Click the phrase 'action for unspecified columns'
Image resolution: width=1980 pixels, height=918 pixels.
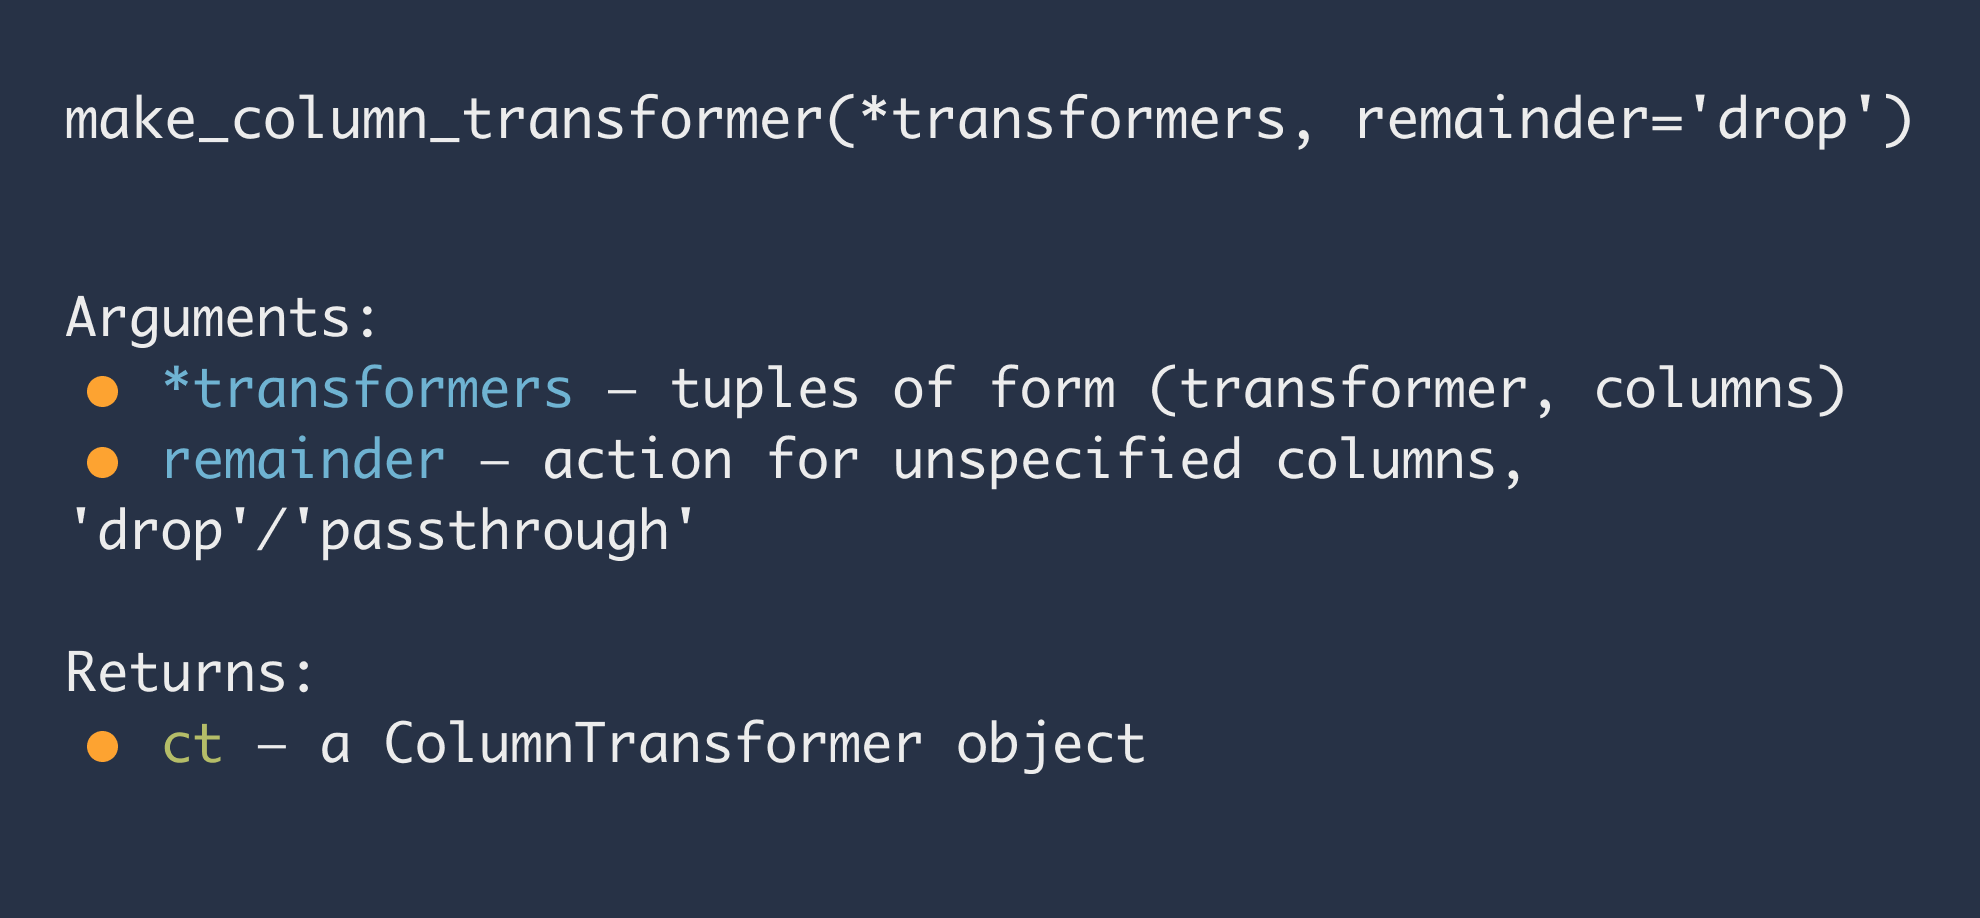pyautogui.click(x=1020, y=460)
